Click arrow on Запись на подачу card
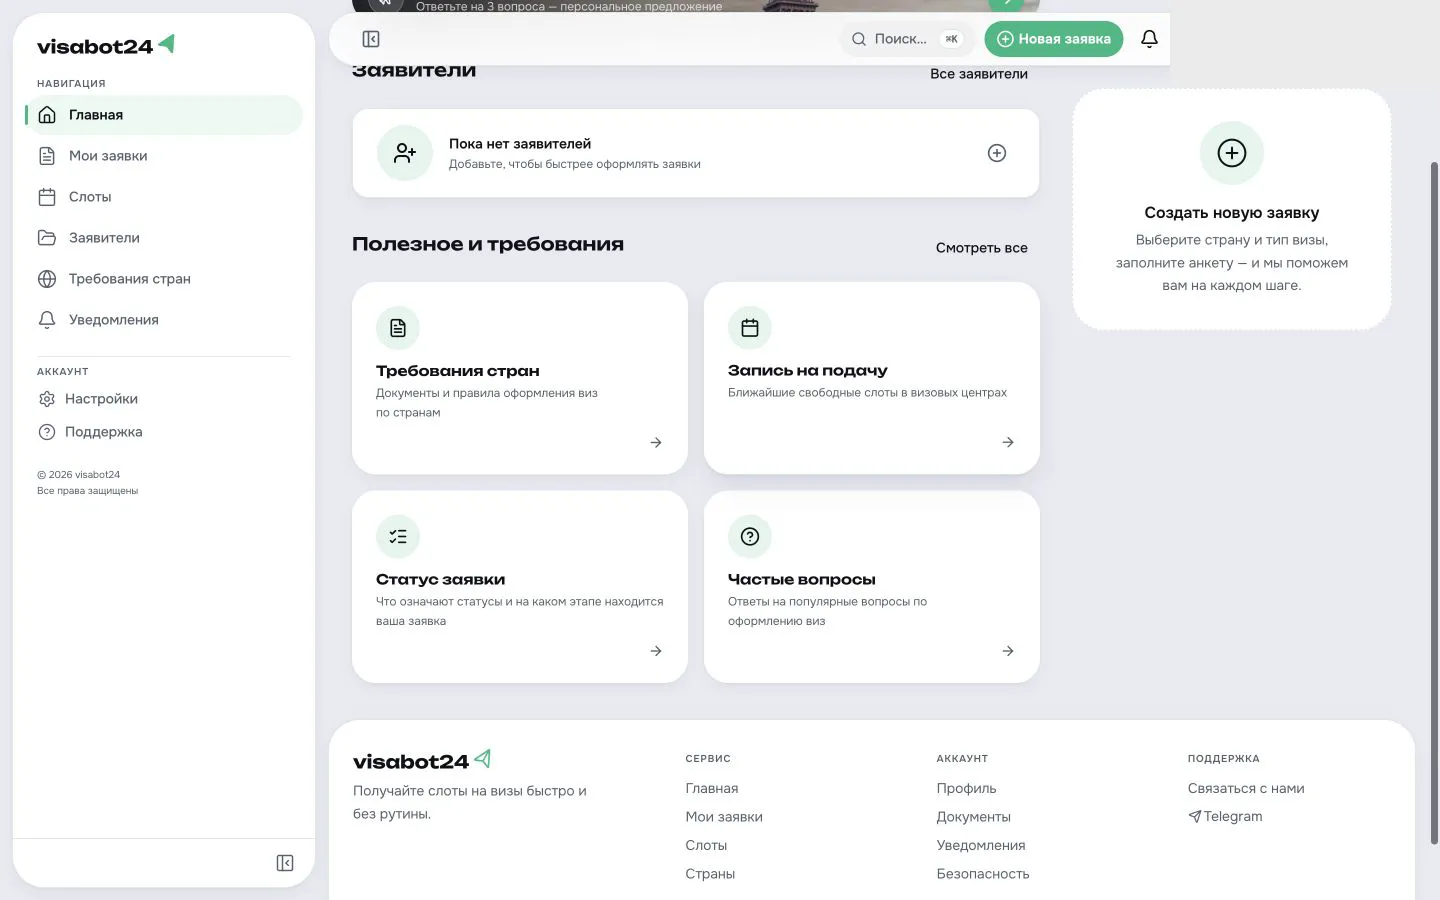The image size is (1440, 900). [1008, 442]
